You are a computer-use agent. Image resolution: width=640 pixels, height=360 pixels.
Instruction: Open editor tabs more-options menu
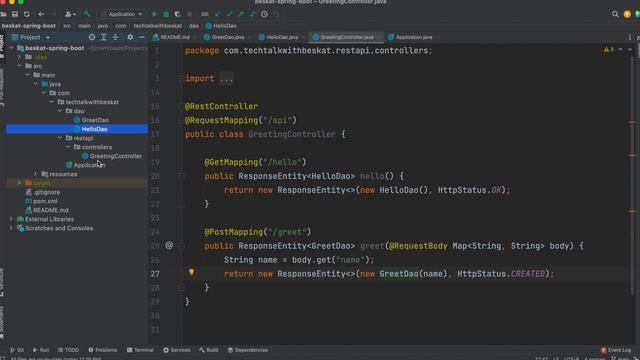pos(630,37)
